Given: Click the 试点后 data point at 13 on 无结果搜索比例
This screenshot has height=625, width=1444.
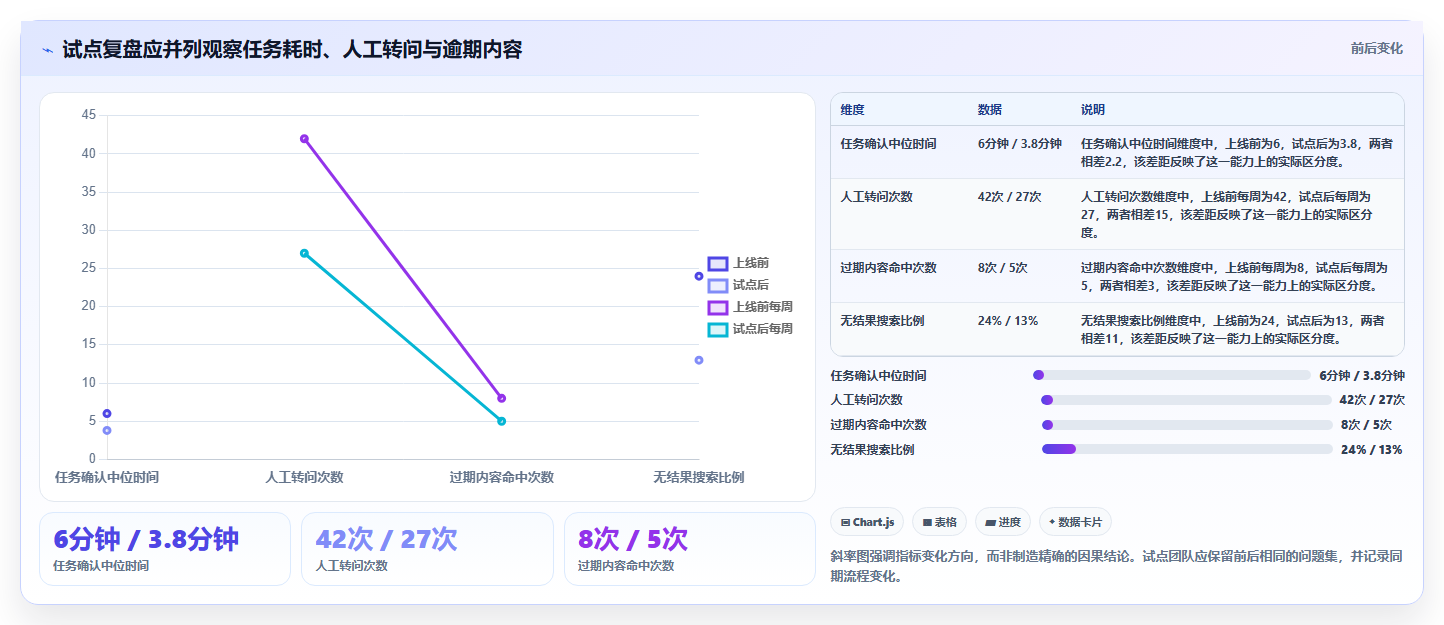Looking at the screenshot, I should pyautogui.click(x=699, y=360).
